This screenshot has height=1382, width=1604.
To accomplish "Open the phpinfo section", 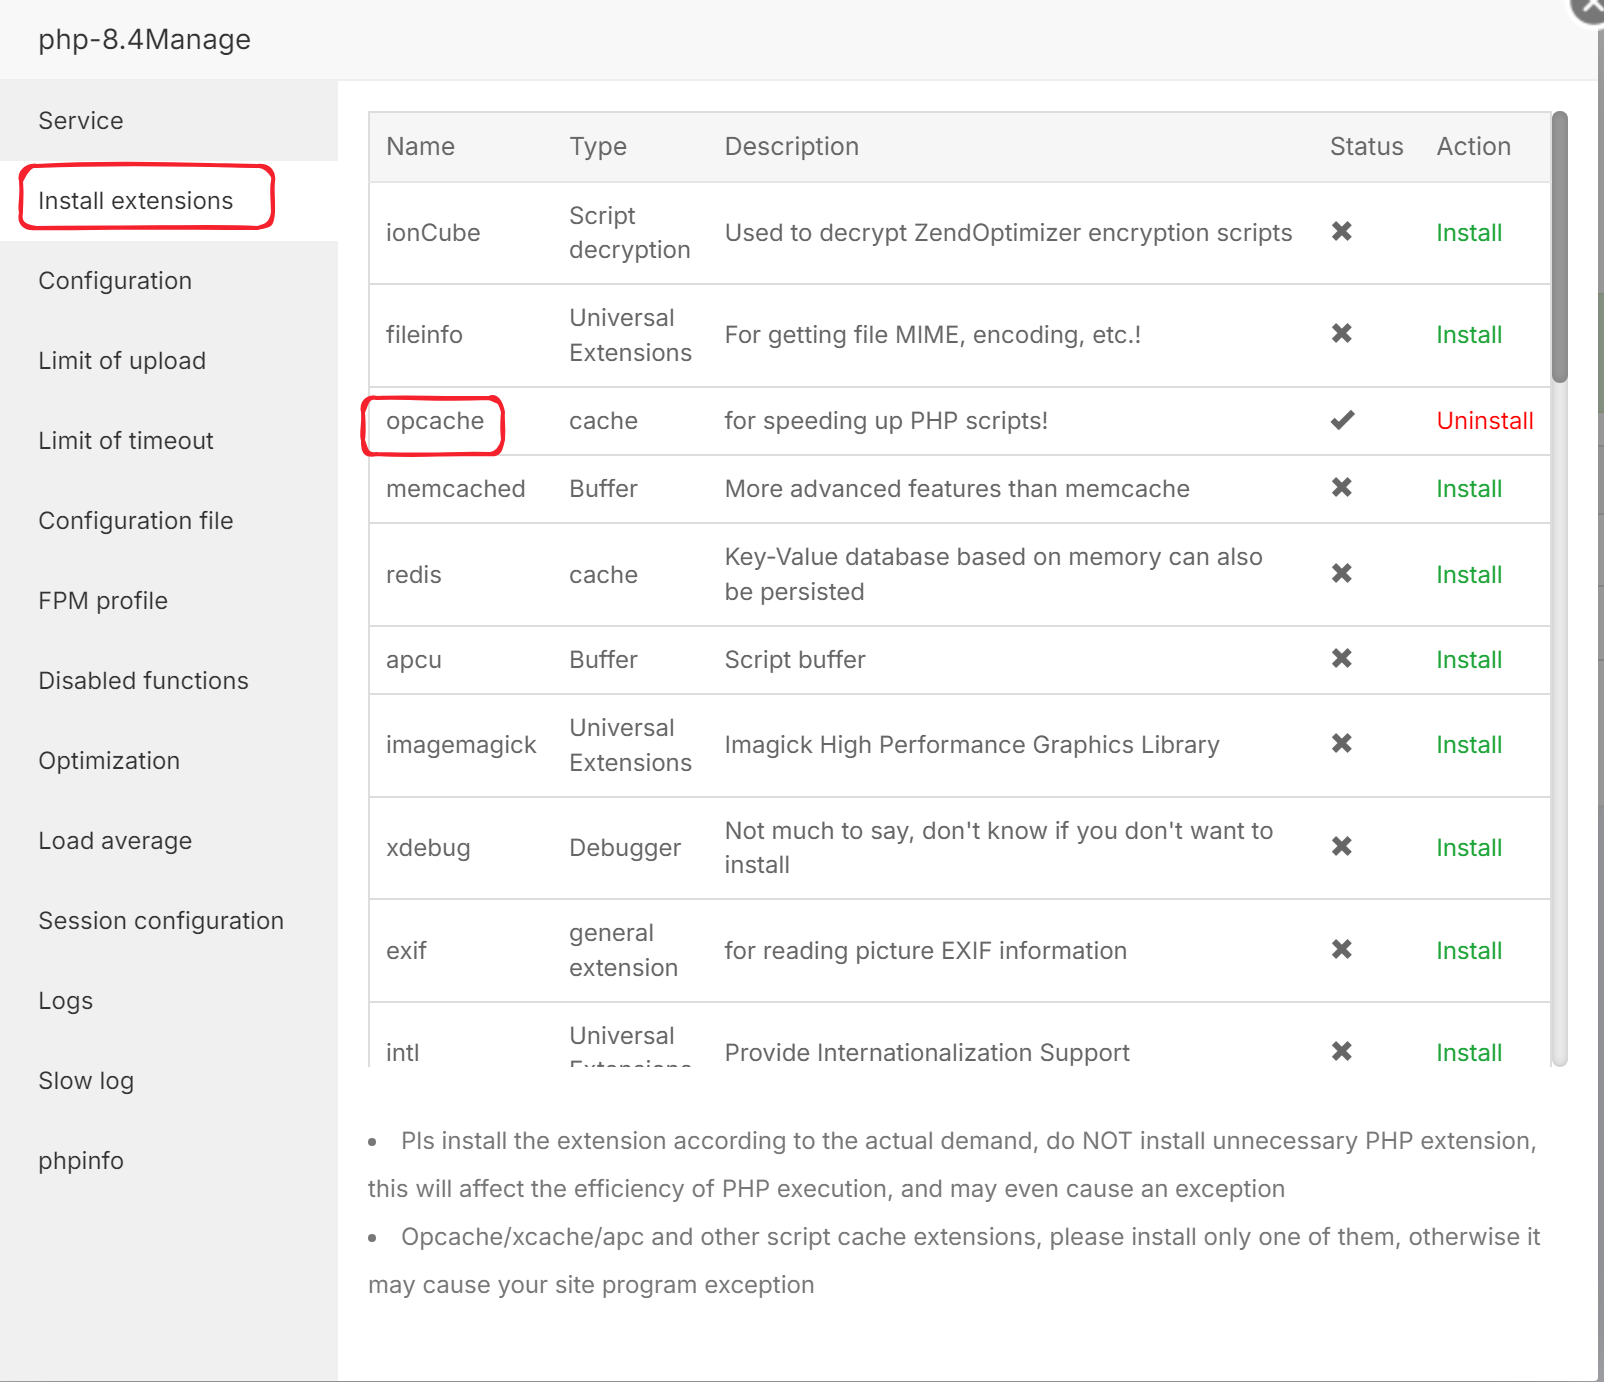I will pyautogui.click(x=81, y=1161).
